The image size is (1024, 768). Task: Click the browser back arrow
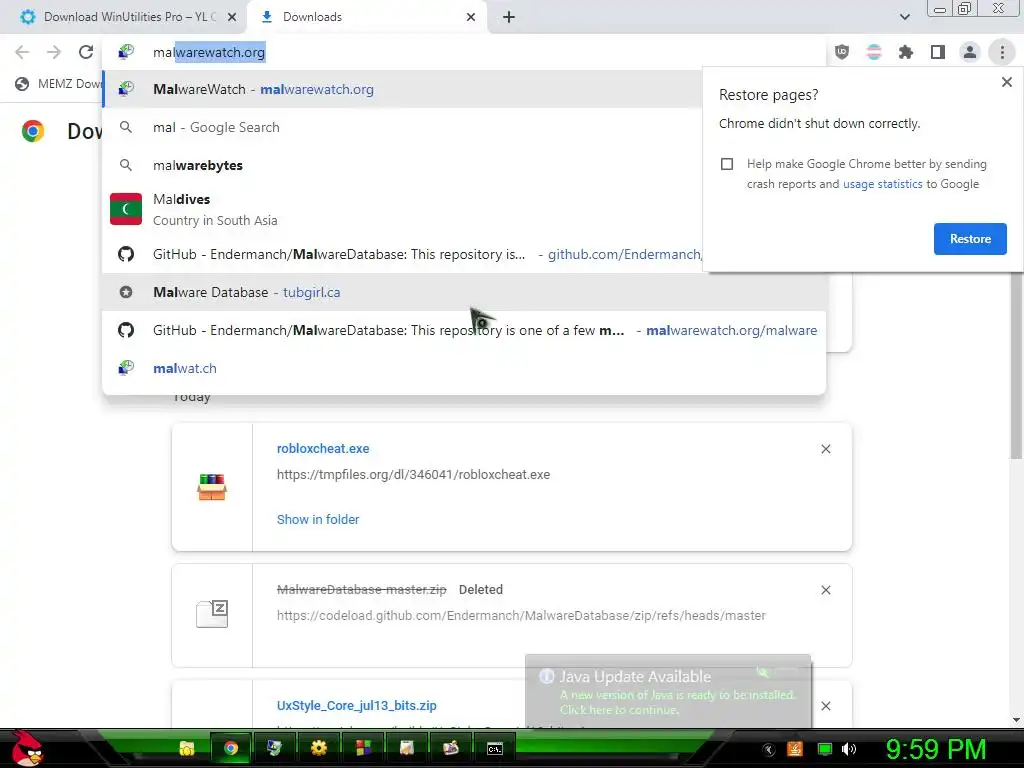[22, 52]
